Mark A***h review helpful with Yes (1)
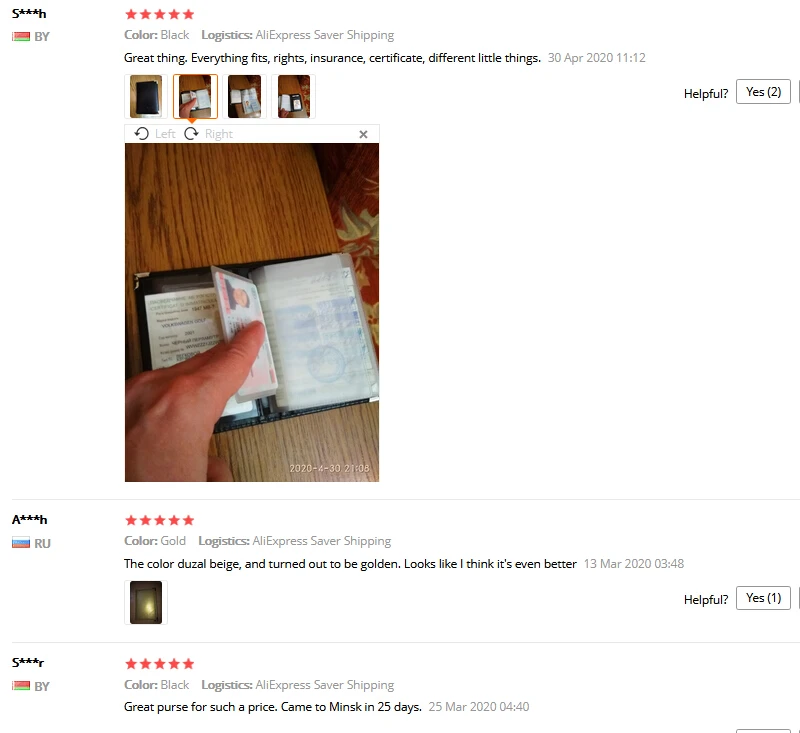800x733 pixels. click(x=763, y=598)
